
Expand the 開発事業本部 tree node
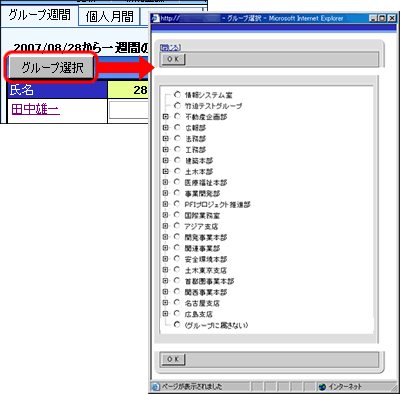(x=165, y=237)
